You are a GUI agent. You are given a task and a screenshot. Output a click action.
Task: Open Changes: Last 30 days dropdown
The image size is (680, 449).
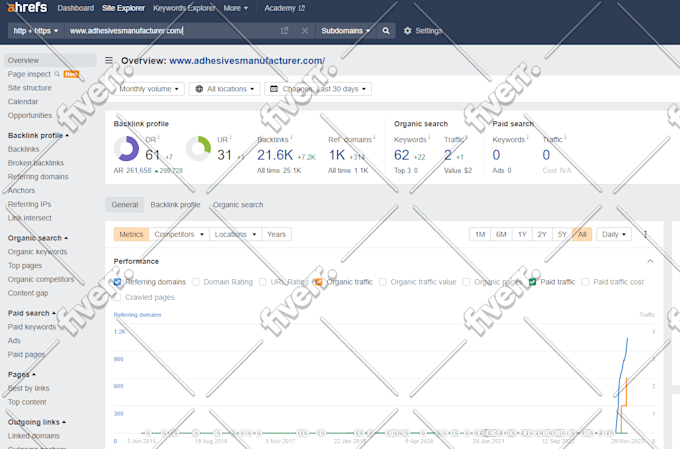[318, 89]
